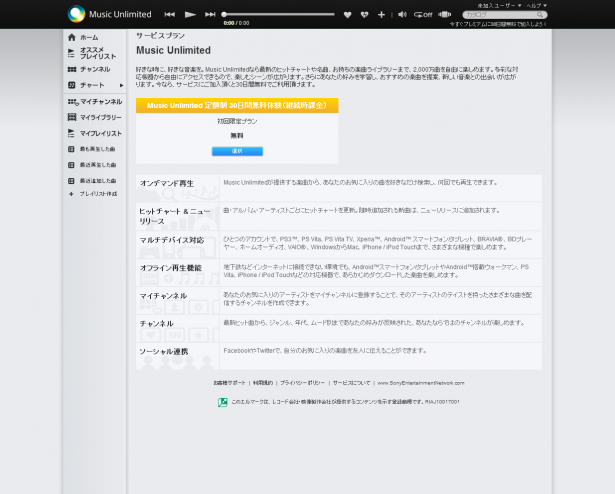The width and height of the screenshot is (615, 494).
Task: Click the playback progress slider handle
Action: pyautogui.click(x=224, y=15)
